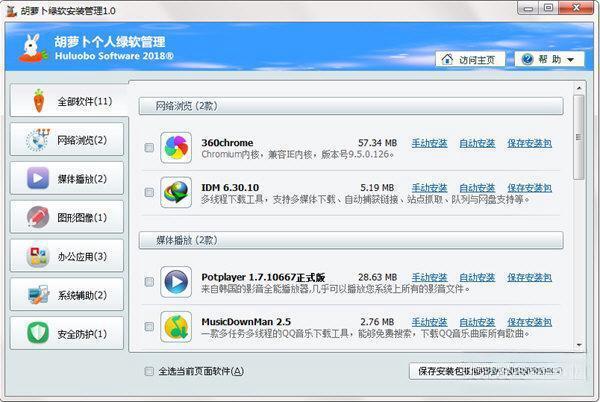Maximize the window from title bar
This screenshot has width=600, height=402.
click(x=548, y=8)
